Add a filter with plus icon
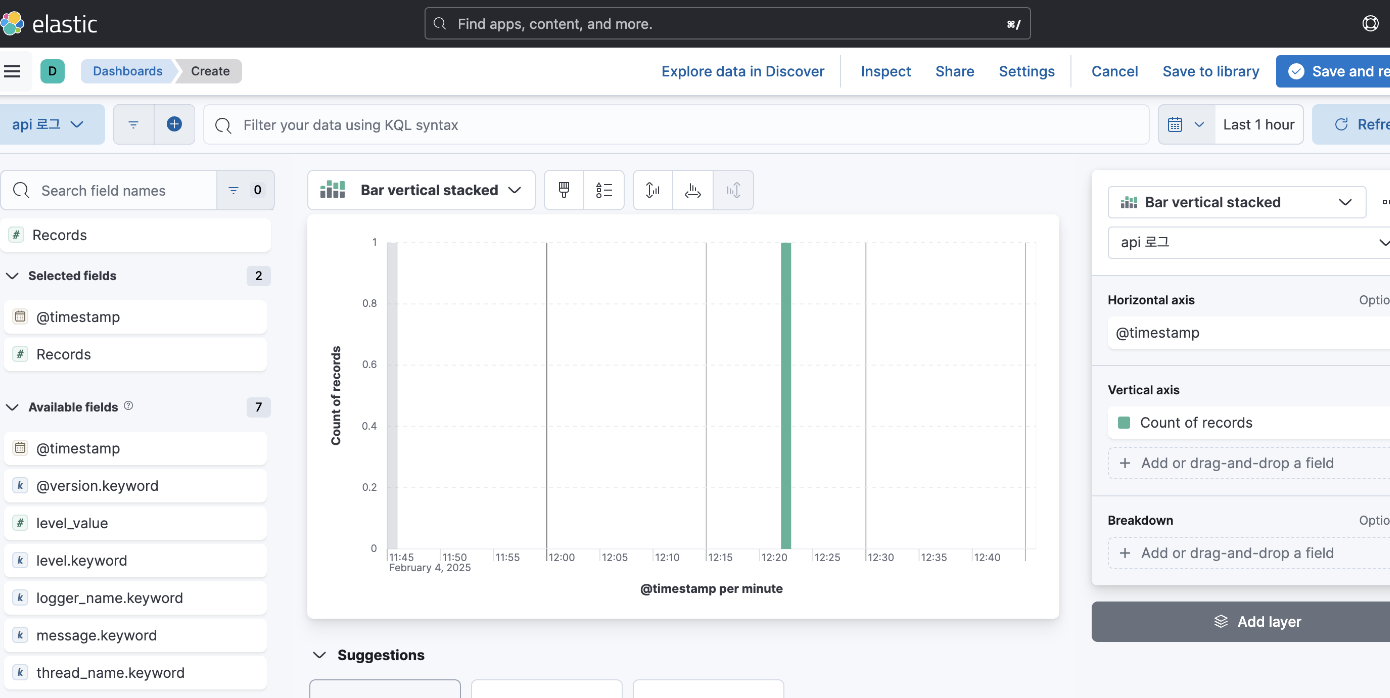 coord(174,125)
